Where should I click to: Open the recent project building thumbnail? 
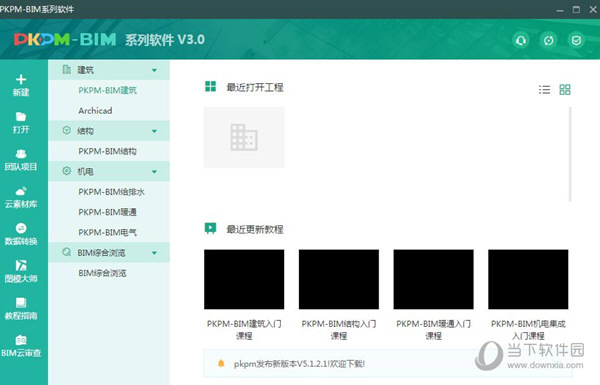point(244,137)
